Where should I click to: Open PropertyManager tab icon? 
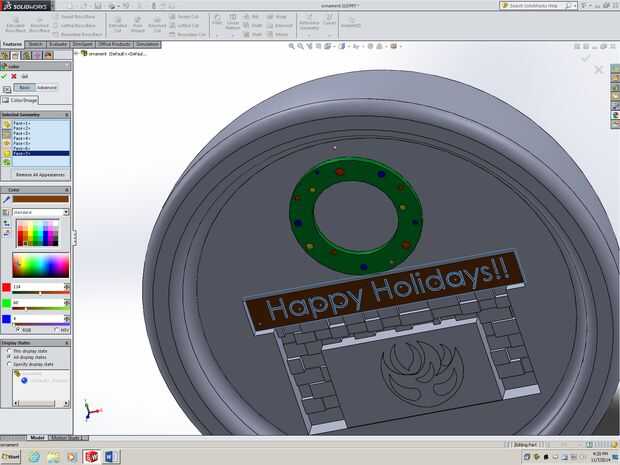pos(15,55)
